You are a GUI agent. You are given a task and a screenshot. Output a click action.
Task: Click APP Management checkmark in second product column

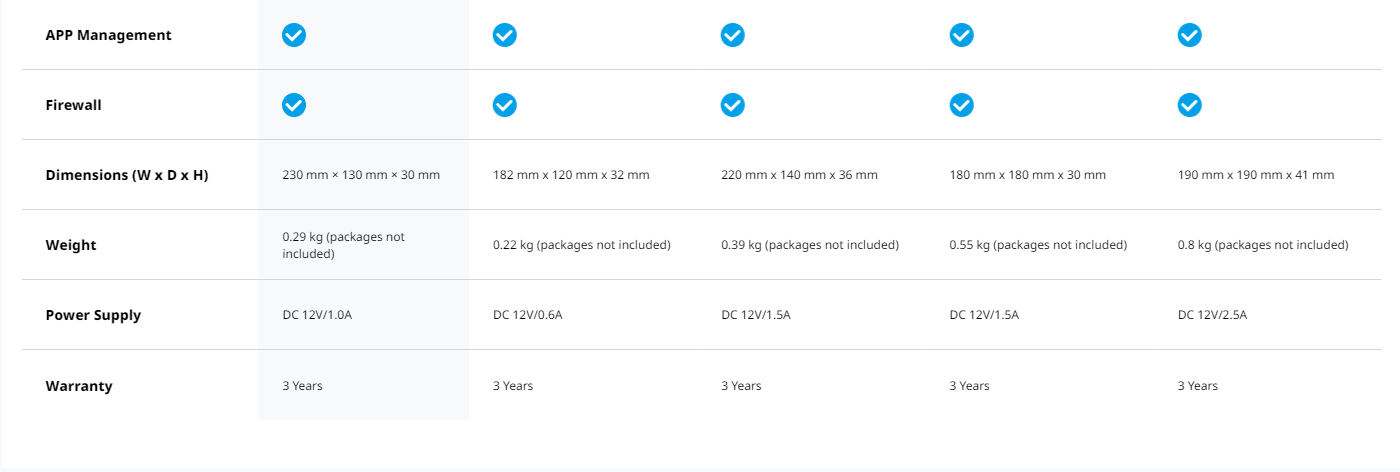coord(505,35)
